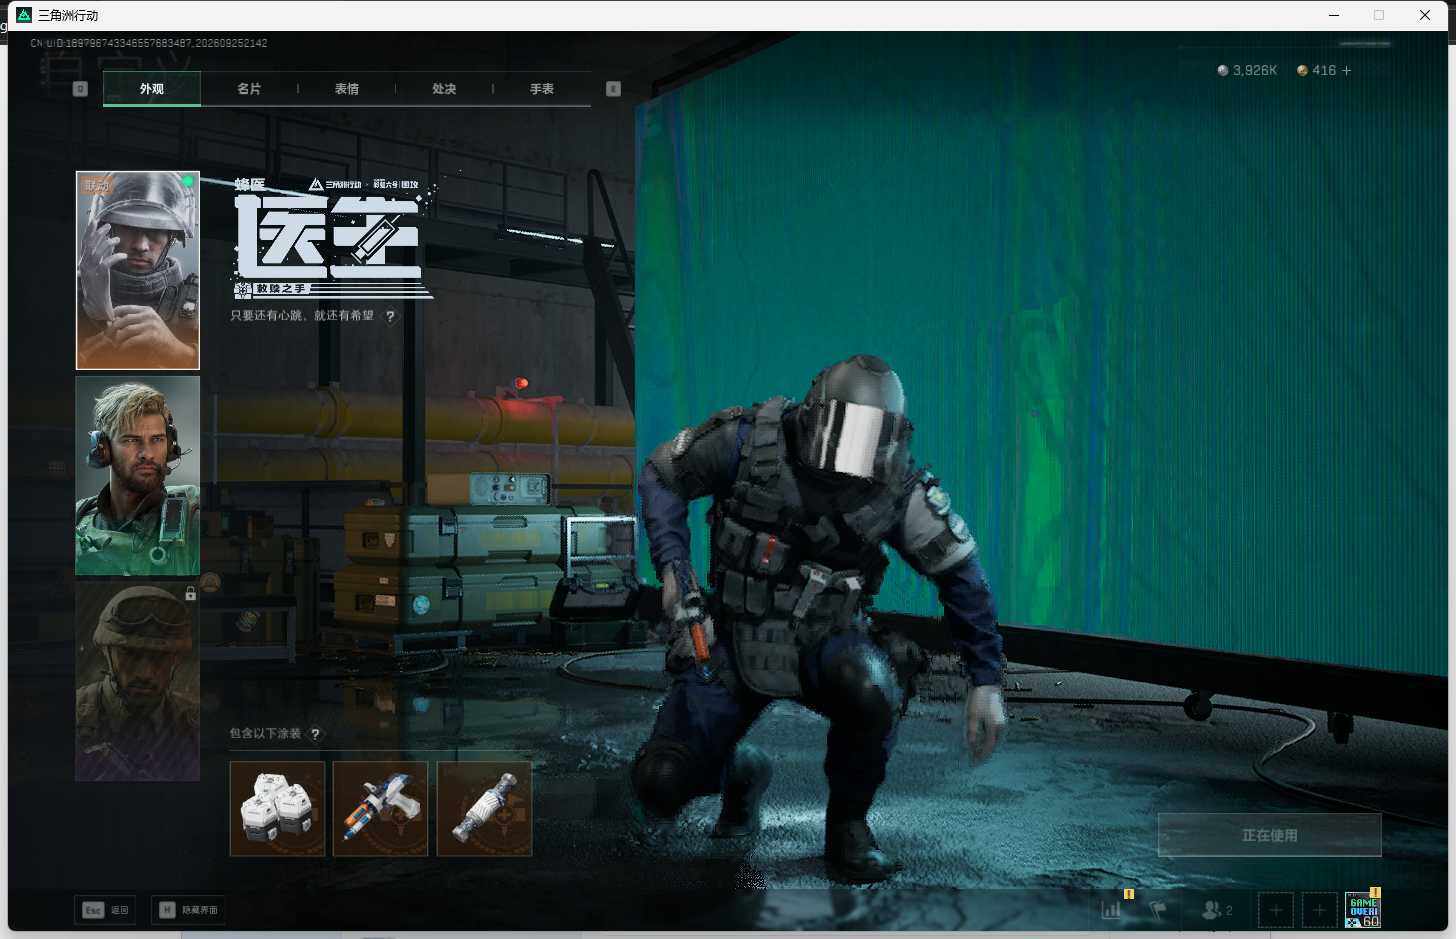Screen dimensions: 1456x939
Task: Open the bar chart stats icon
Action: point(1111,910)
